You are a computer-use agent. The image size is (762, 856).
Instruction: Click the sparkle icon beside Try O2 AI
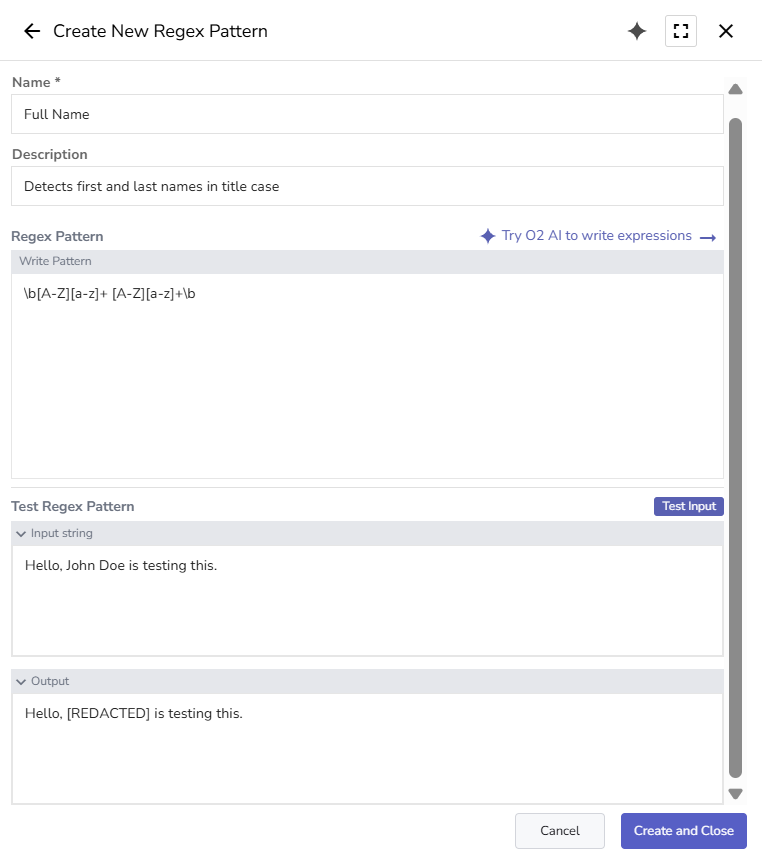click(488, 236)
